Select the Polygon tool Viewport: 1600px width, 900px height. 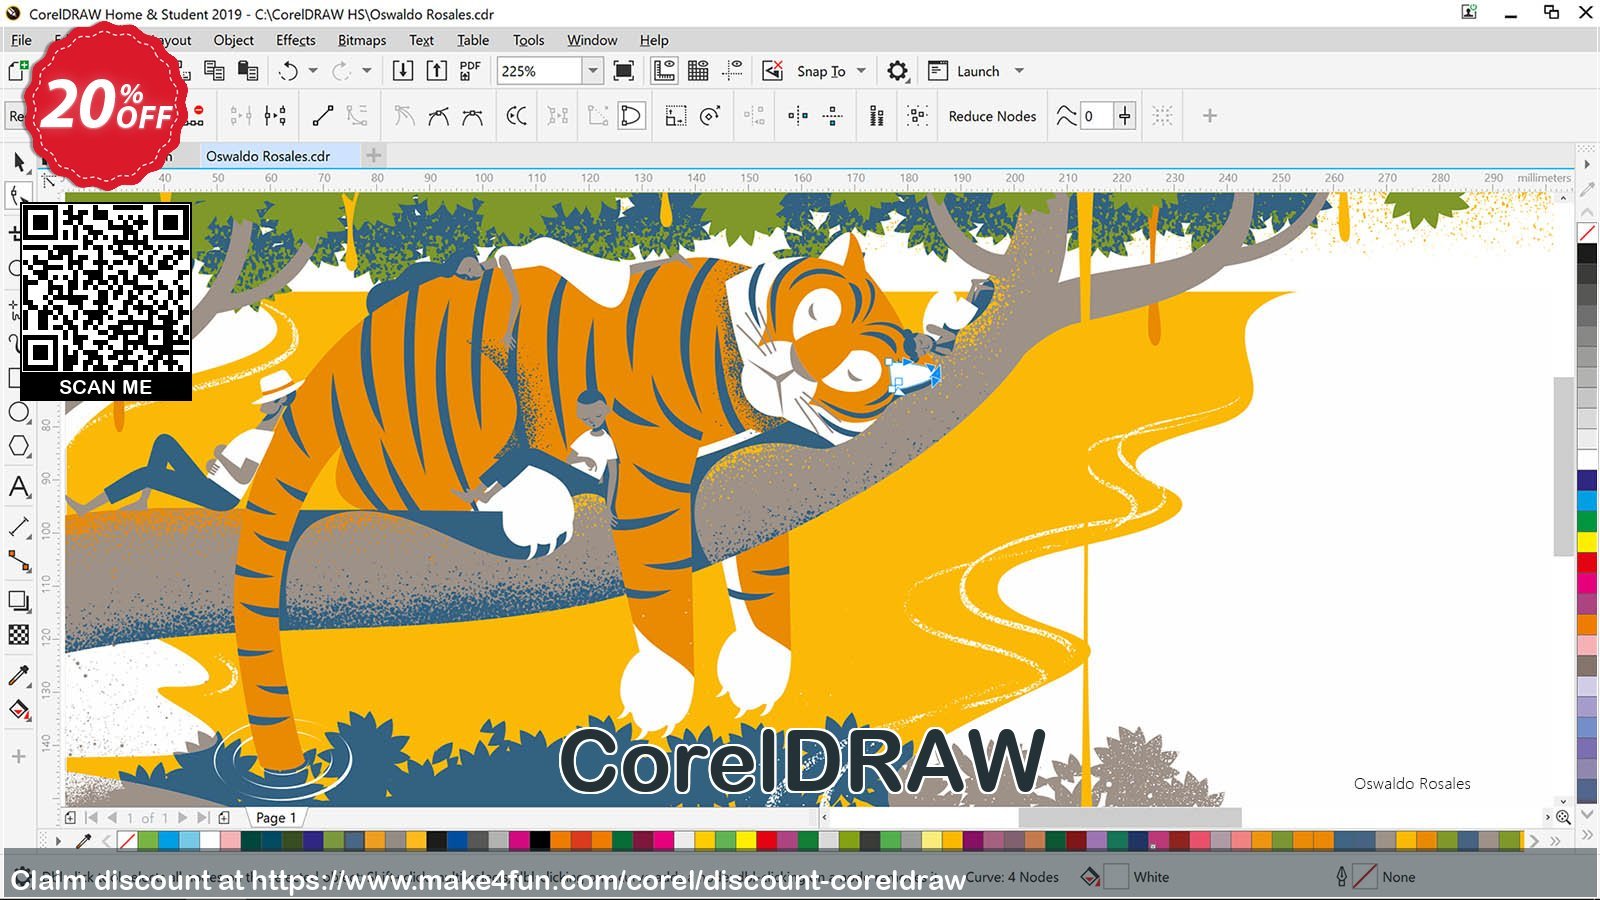click(19, 446)
